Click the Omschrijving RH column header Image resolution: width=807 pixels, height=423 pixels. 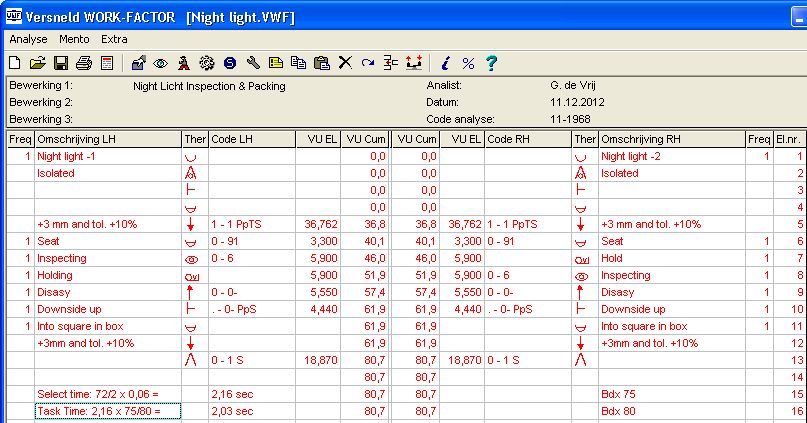(x=672, y=139)
